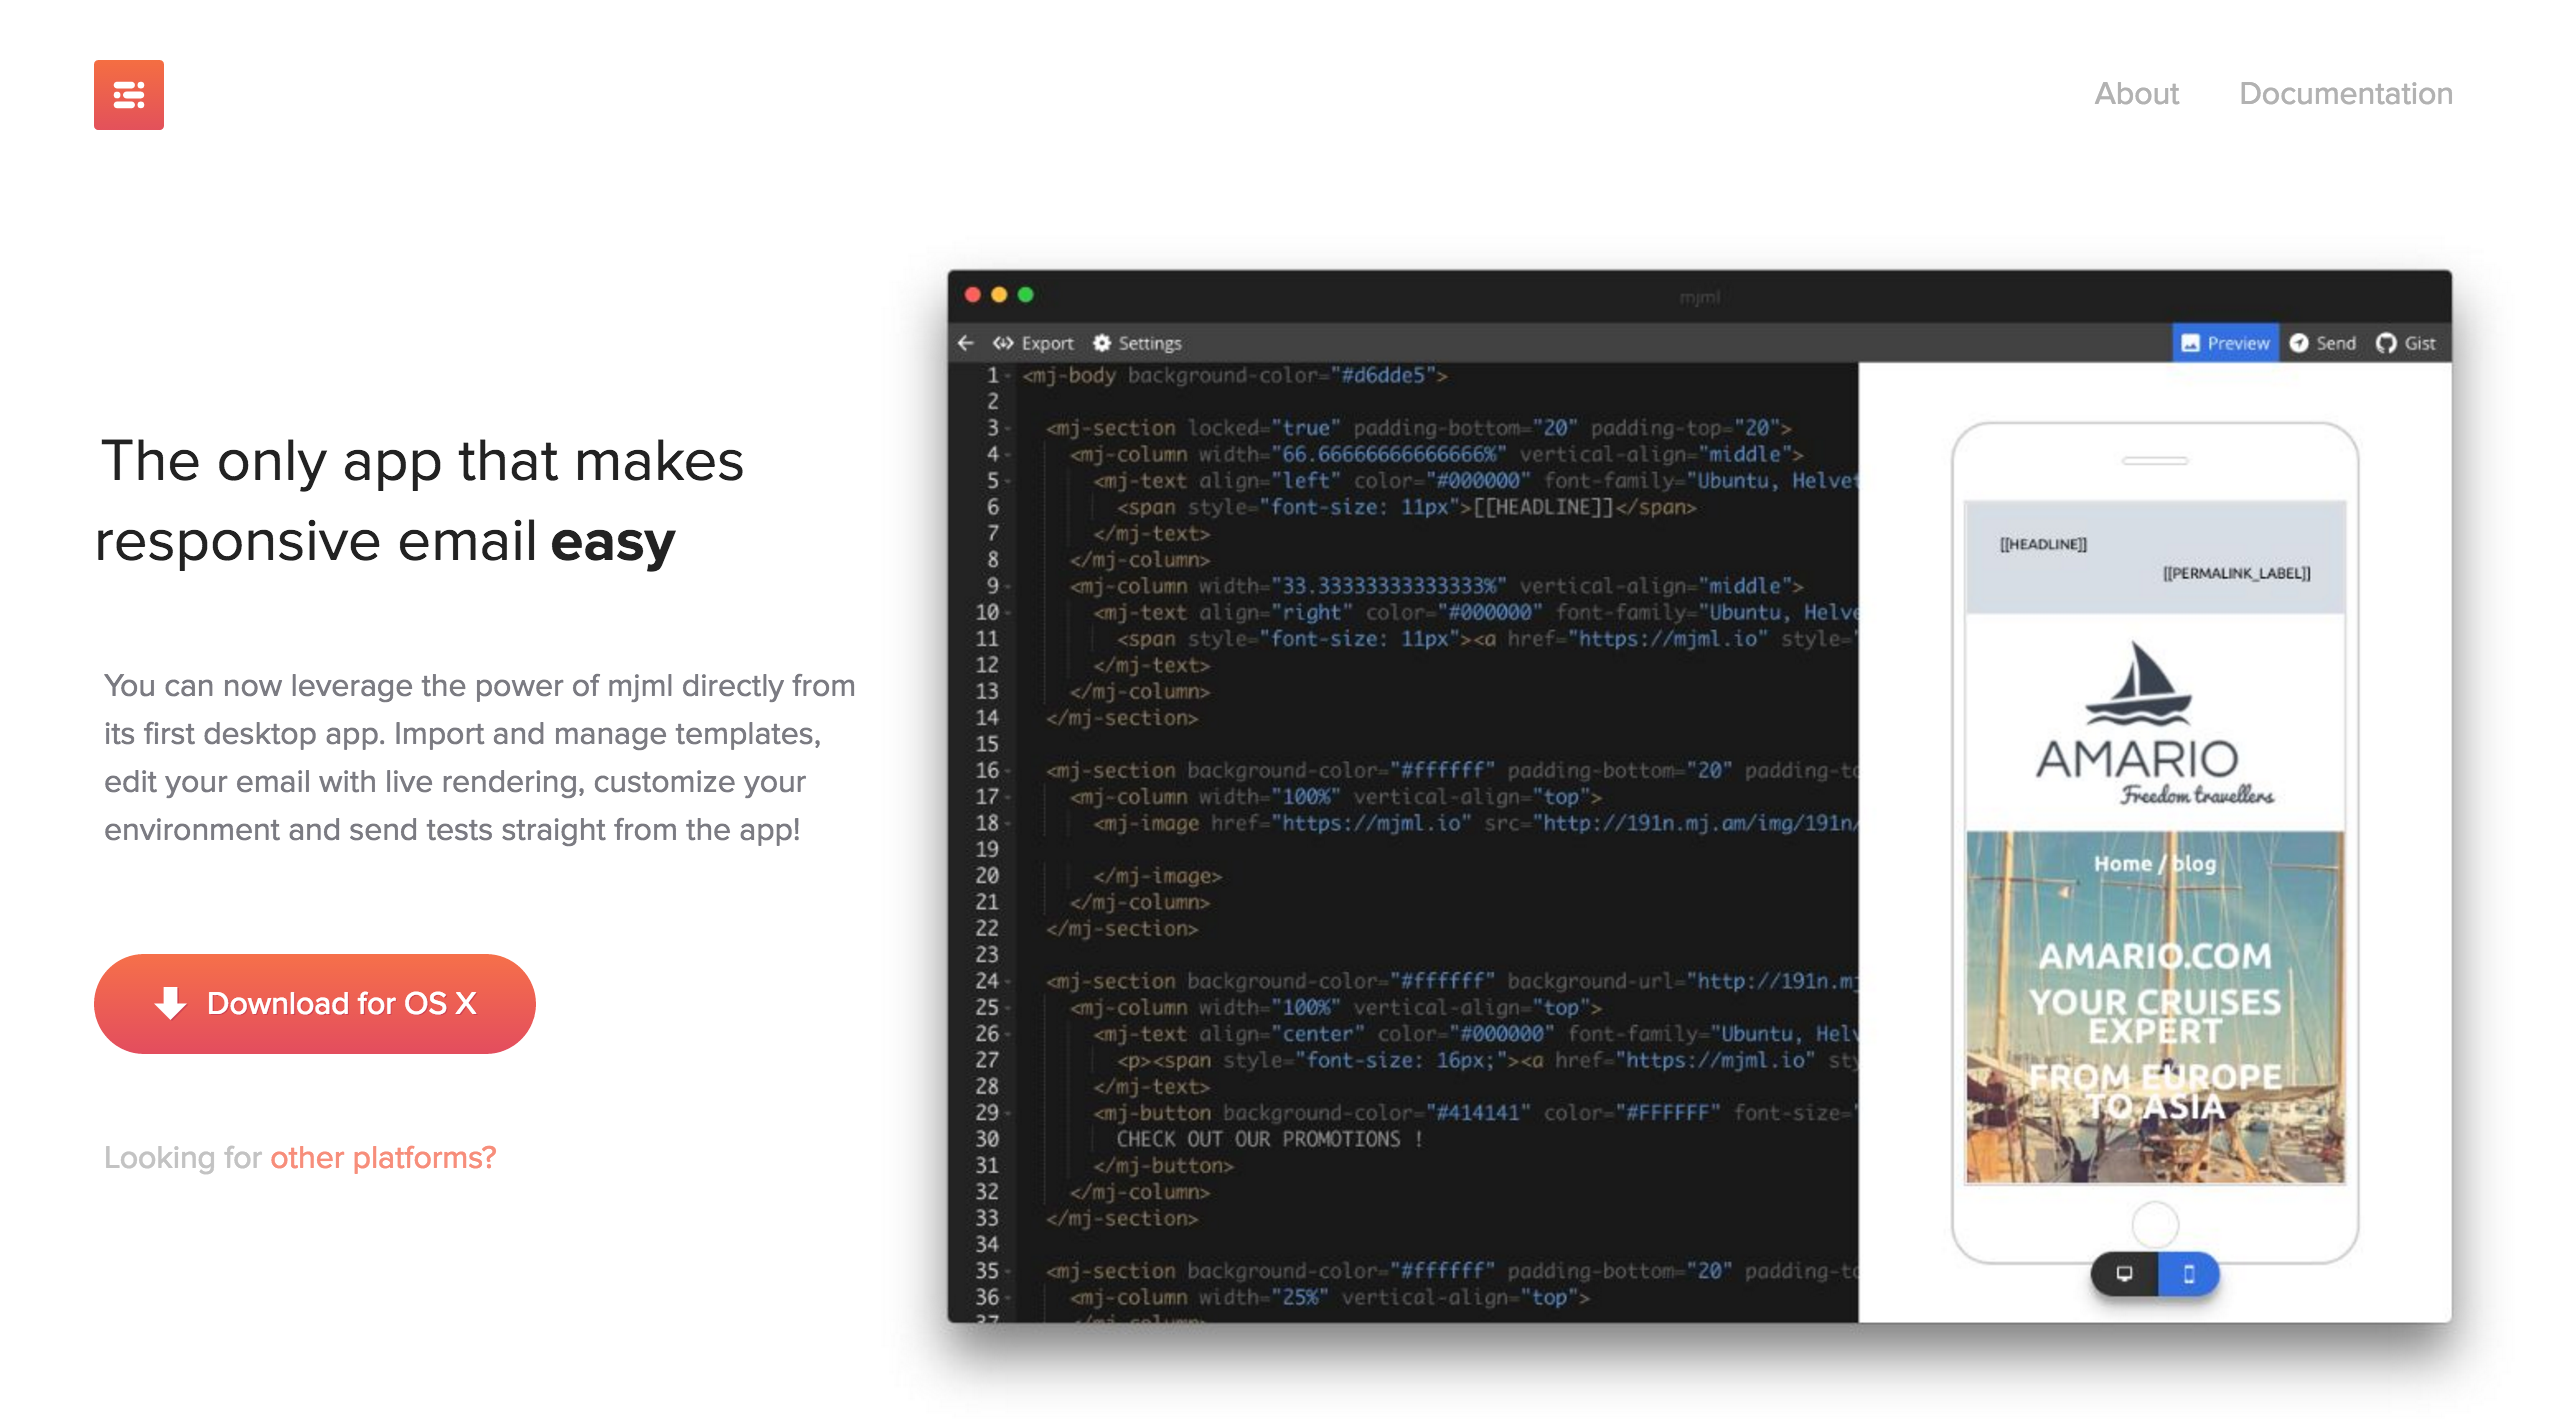Click the download arrow icon on the button
Screen dimensions: 2558x1428
(171, 1003)
